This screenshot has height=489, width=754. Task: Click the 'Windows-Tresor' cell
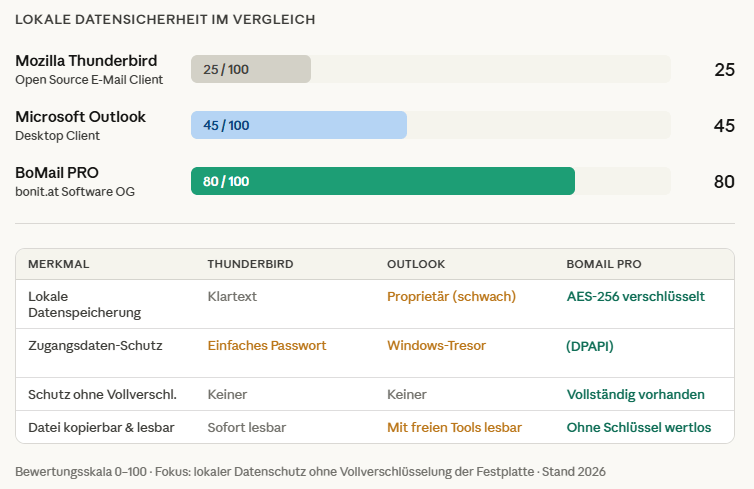pyautogui.click(x=436, y=345)
